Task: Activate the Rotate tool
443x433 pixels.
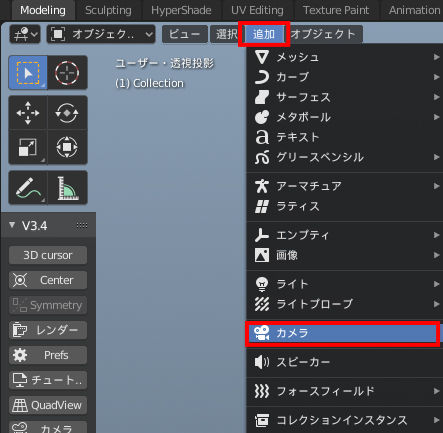Action: coord(67,113)
